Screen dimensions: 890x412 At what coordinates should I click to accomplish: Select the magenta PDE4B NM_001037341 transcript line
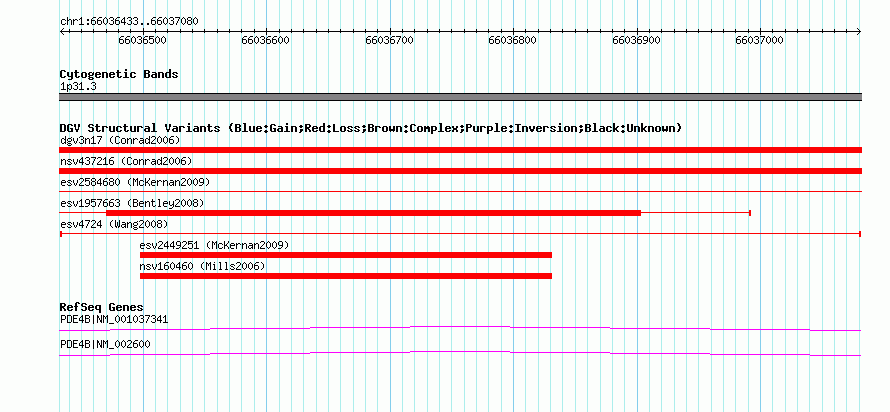click(x=460, y=328)
